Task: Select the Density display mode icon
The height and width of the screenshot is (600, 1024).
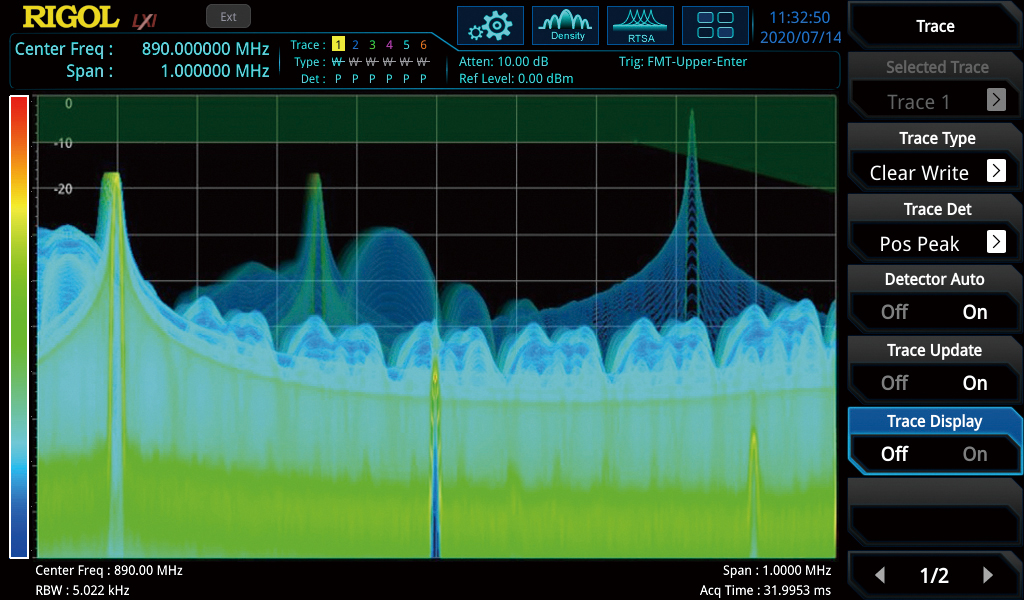Action: point(566,25)
